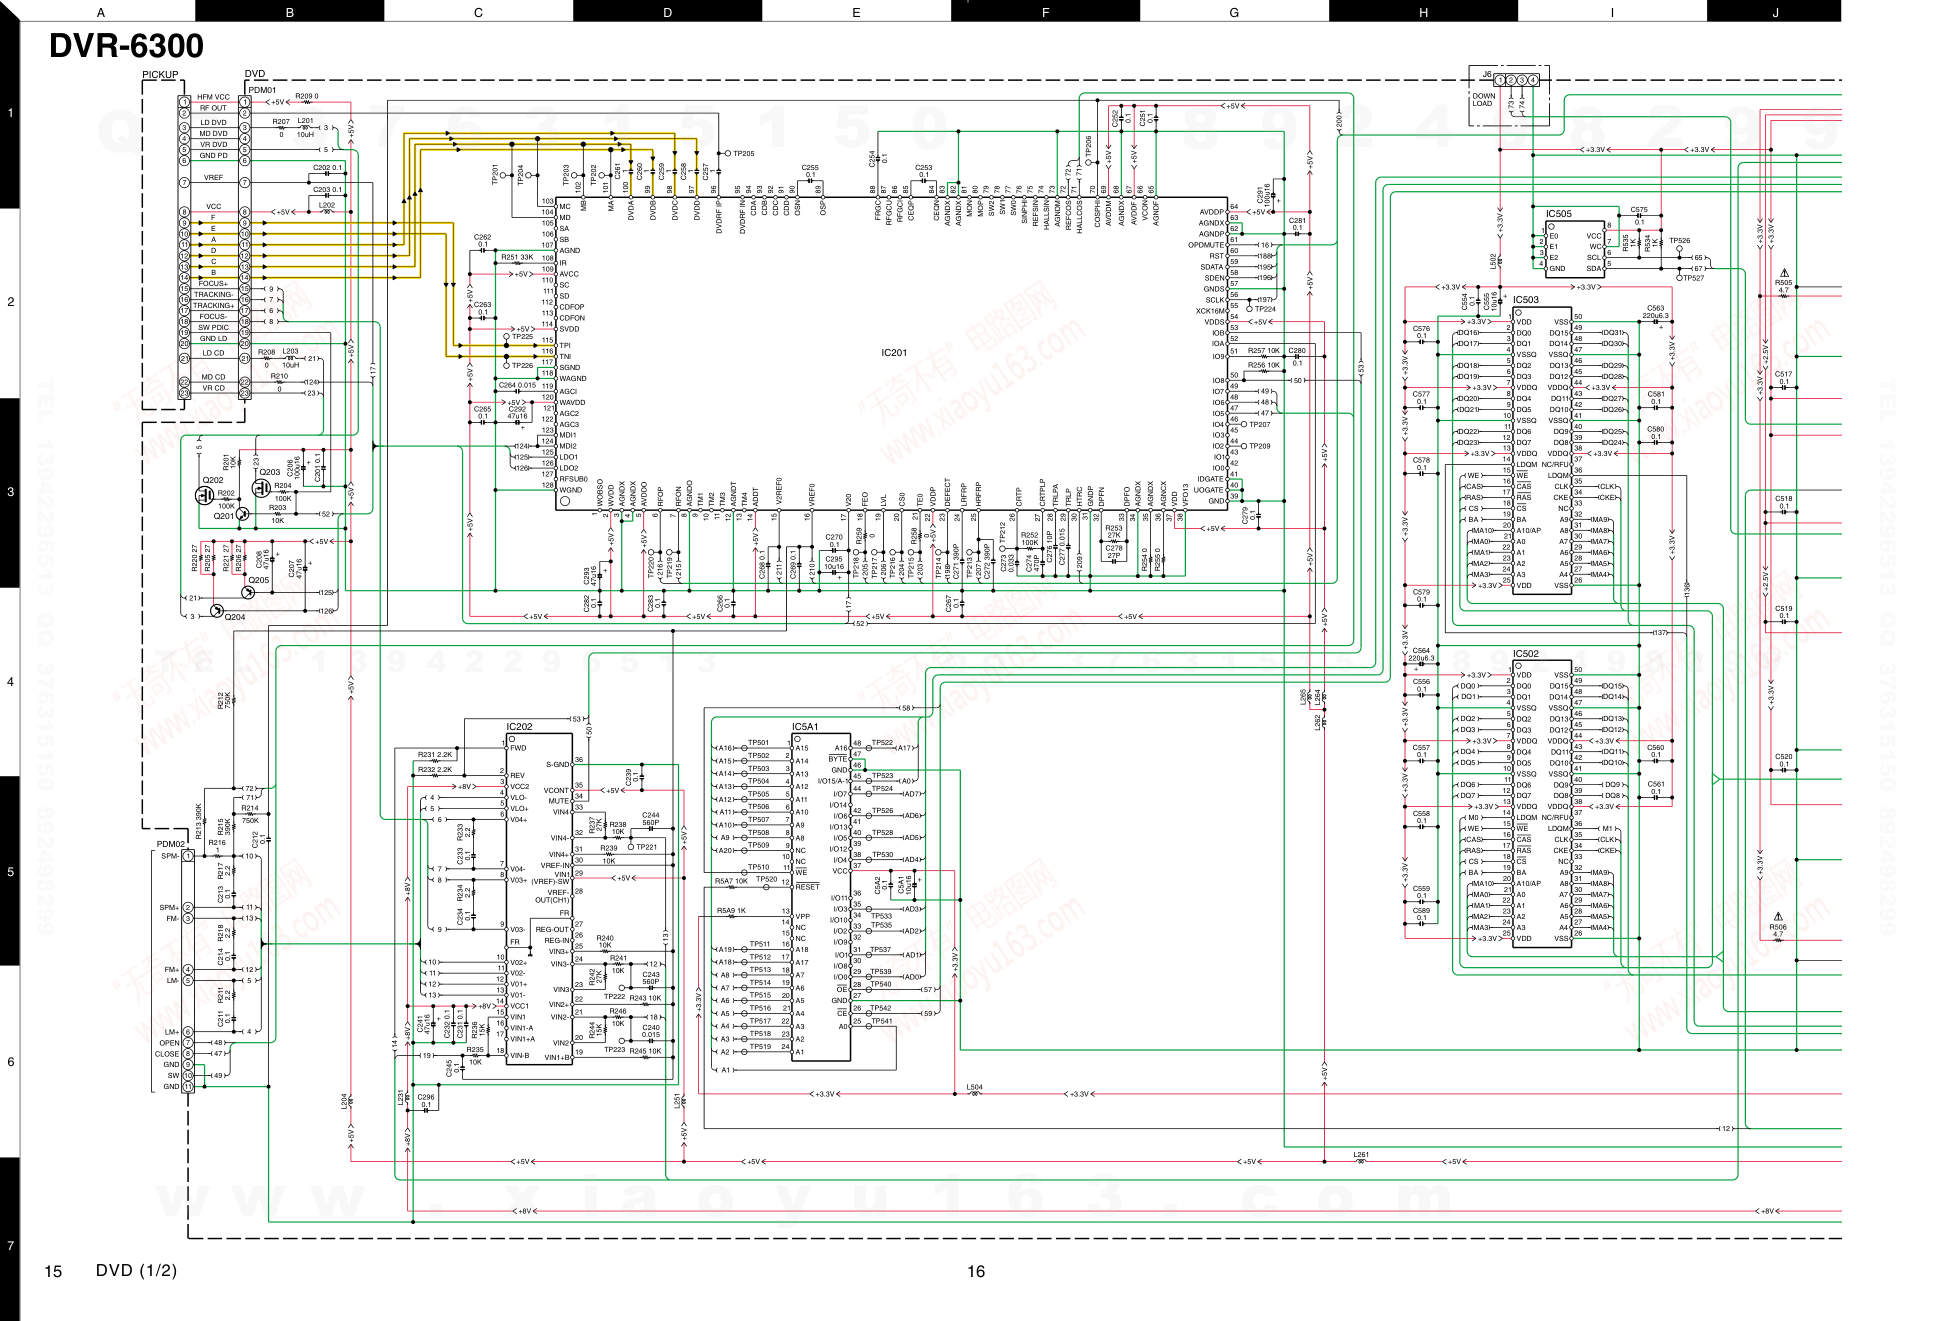Click the Q202 transistor symbol
Screen dimensions: 1936x1321
click(205, 495)
